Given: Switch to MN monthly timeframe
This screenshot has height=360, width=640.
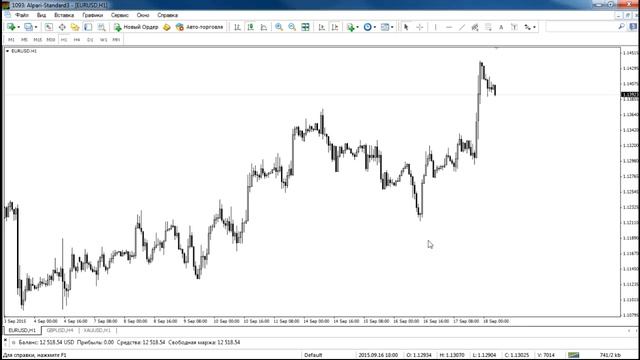Looking at the screenshot, I should (116, 40).
